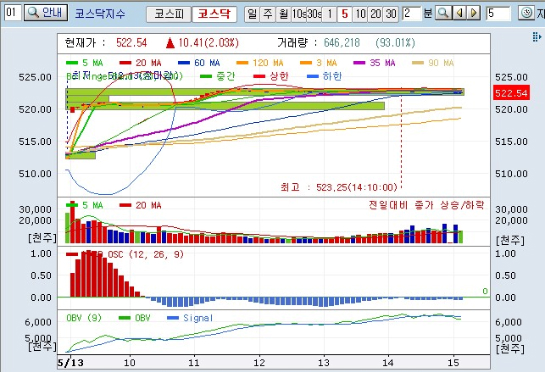Image resolution: width=545 pixels, height=372 pixels.
Task: Click the 12 hour label on time axis
Action: click(x=259, y=363)
